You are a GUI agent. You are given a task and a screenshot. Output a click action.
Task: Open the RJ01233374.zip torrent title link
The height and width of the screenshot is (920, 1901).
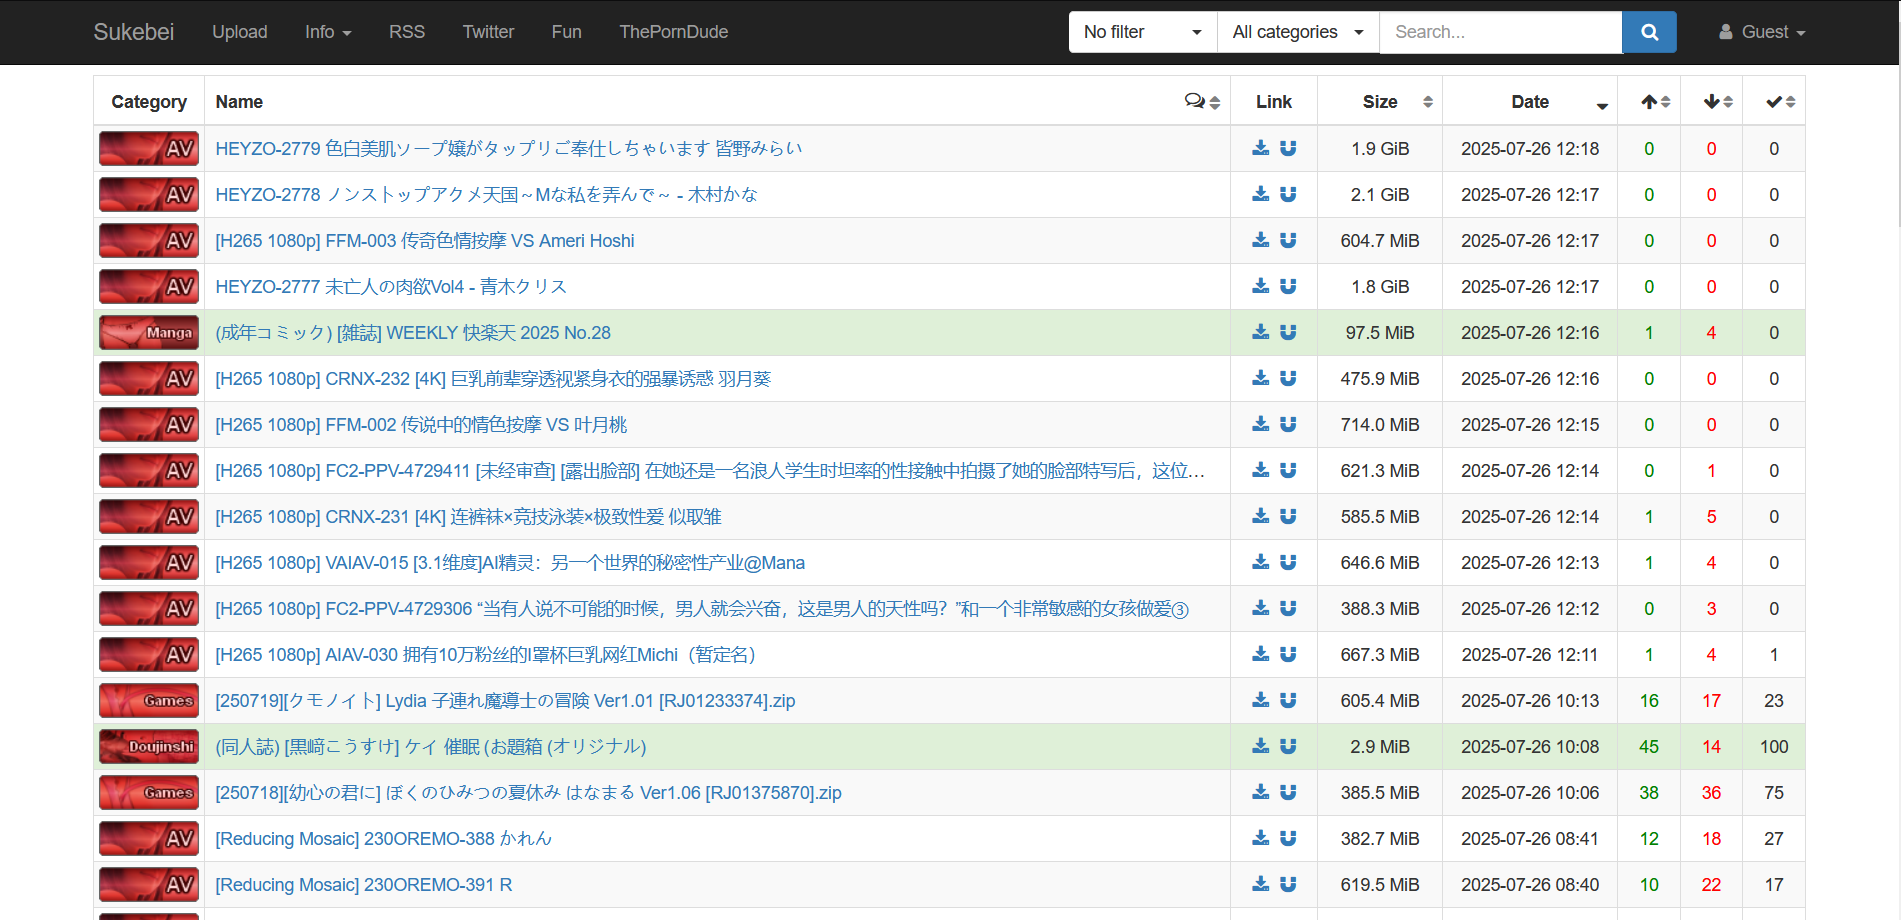tap(505, 700)
